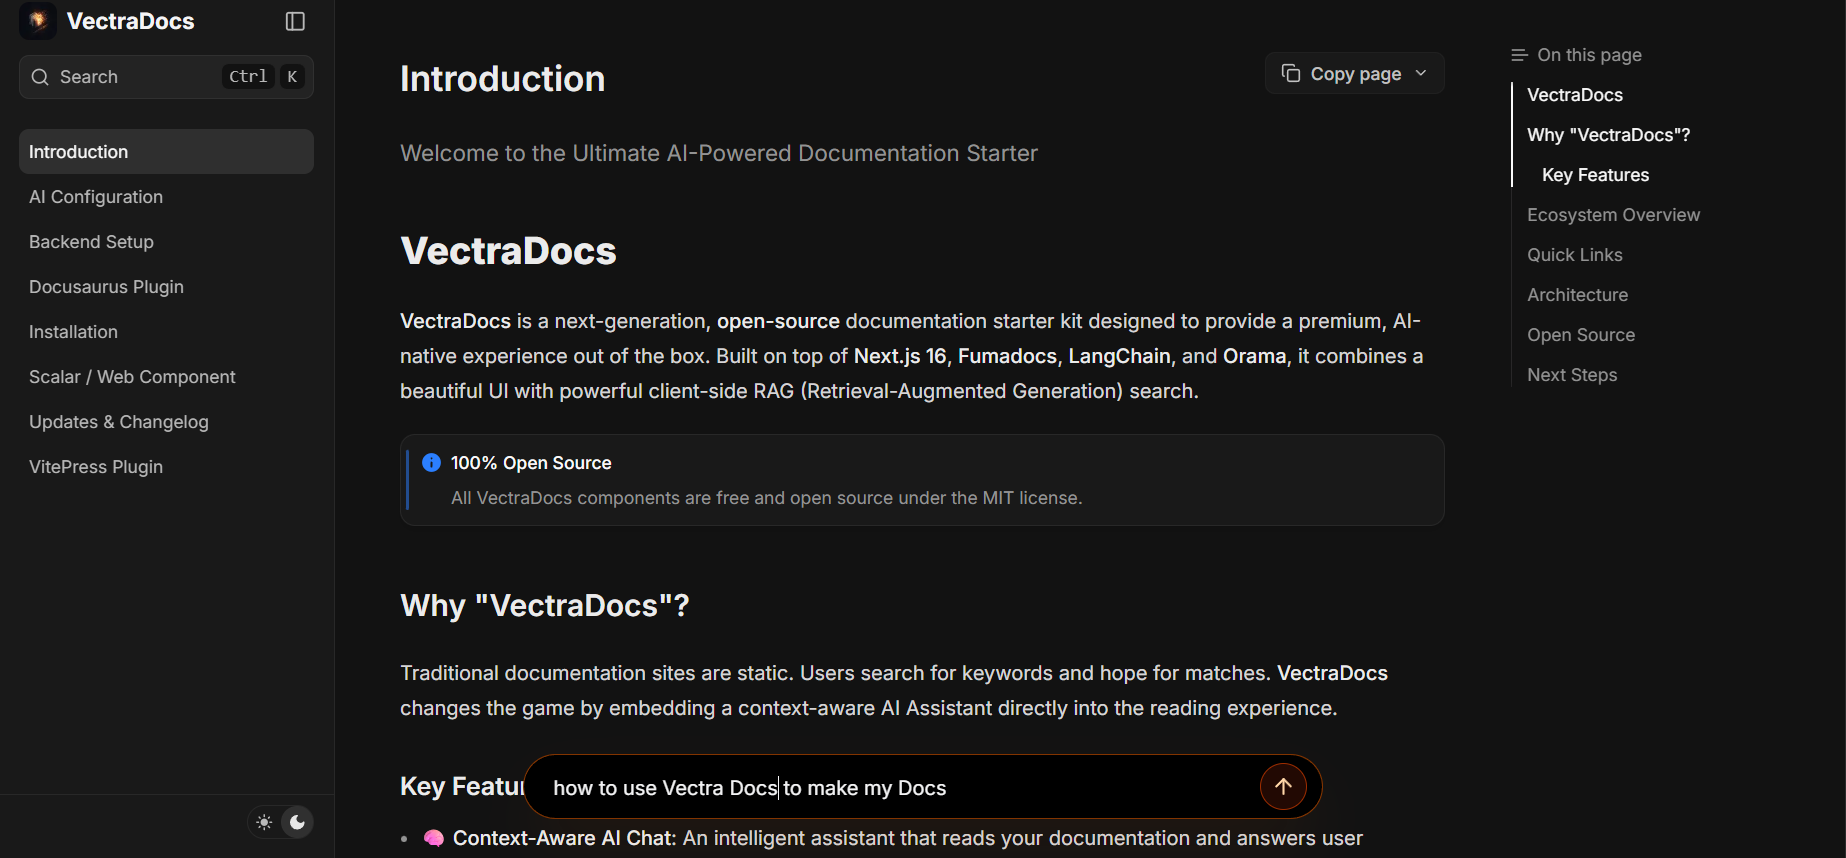Click inside the AI question text field
1846x858 pixels.
click(x=900, y=787)
